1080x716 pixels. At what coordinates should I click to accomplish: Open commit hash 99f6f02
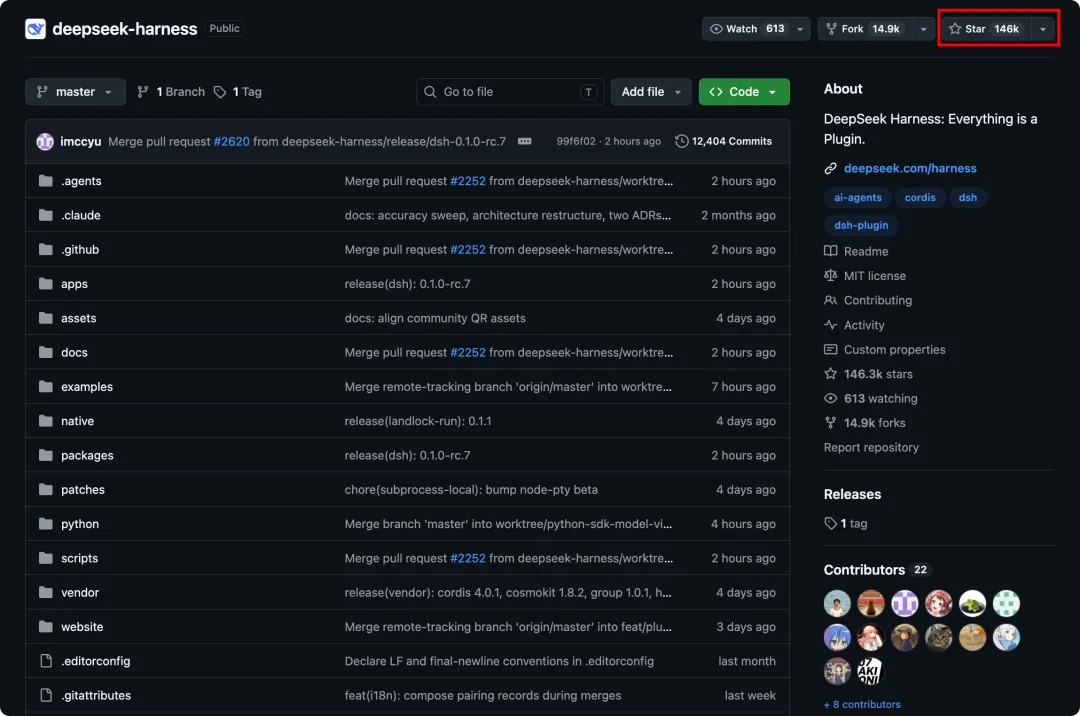576,141
